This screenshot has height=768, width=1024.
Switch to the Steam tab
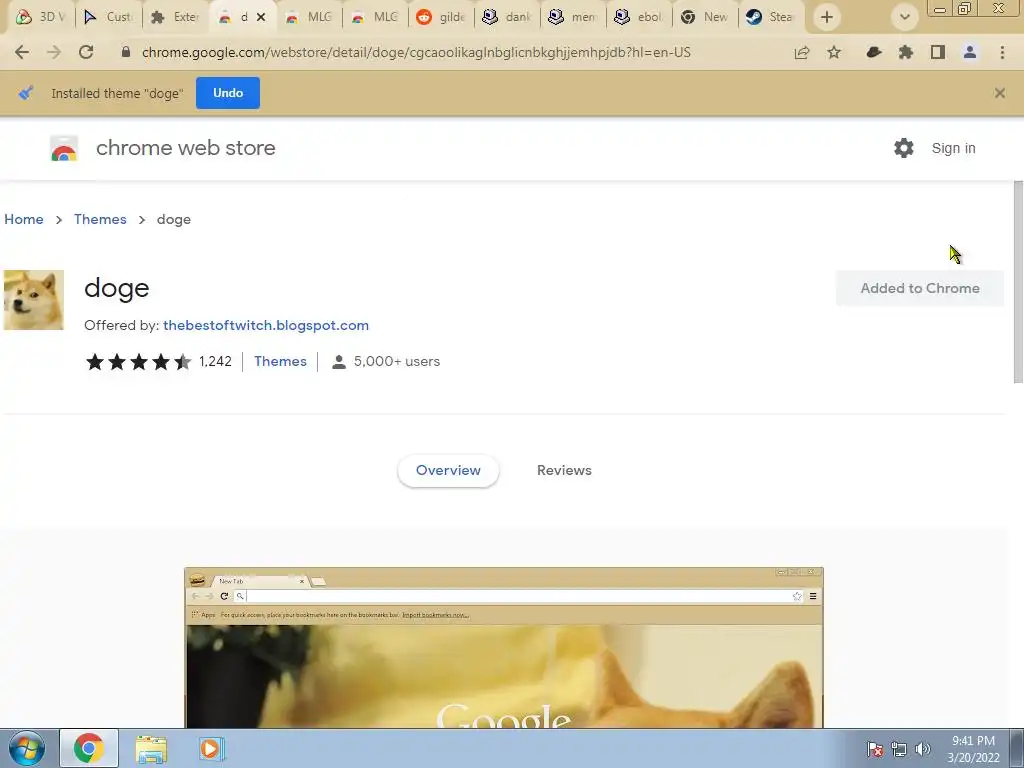771,17
